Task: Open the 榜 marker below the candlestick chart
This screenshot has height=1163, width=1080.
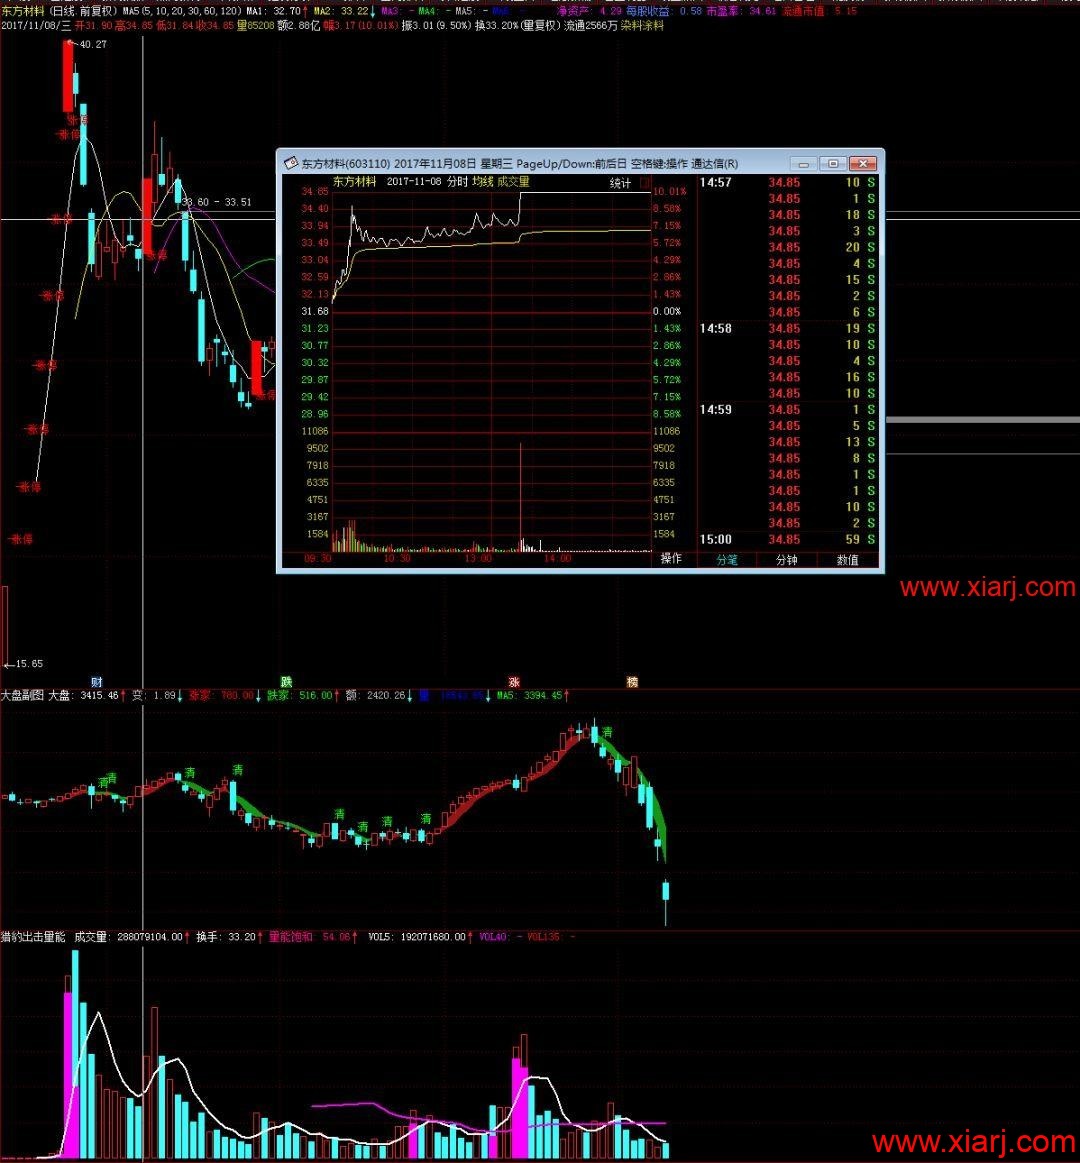Action: 632,682
